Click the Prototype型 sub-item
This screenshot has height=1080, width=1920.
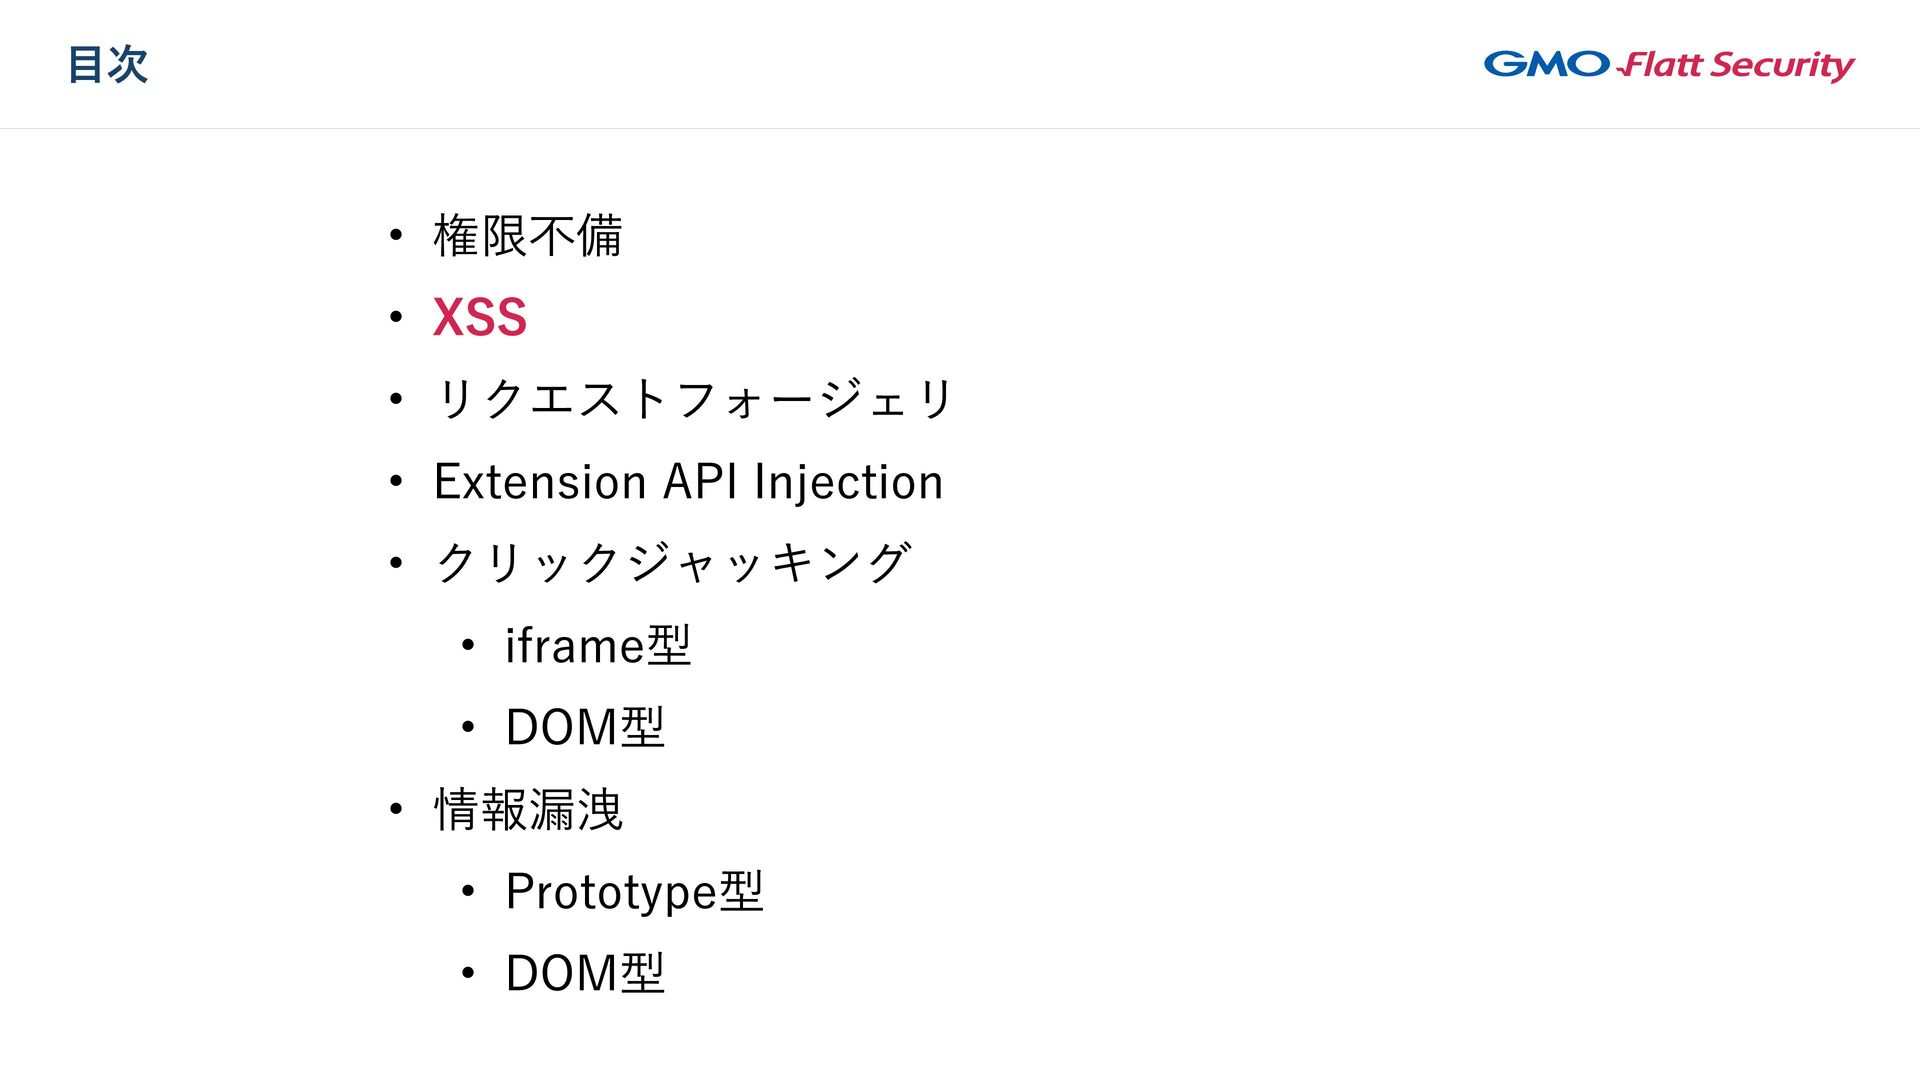[x=634, y=891]
